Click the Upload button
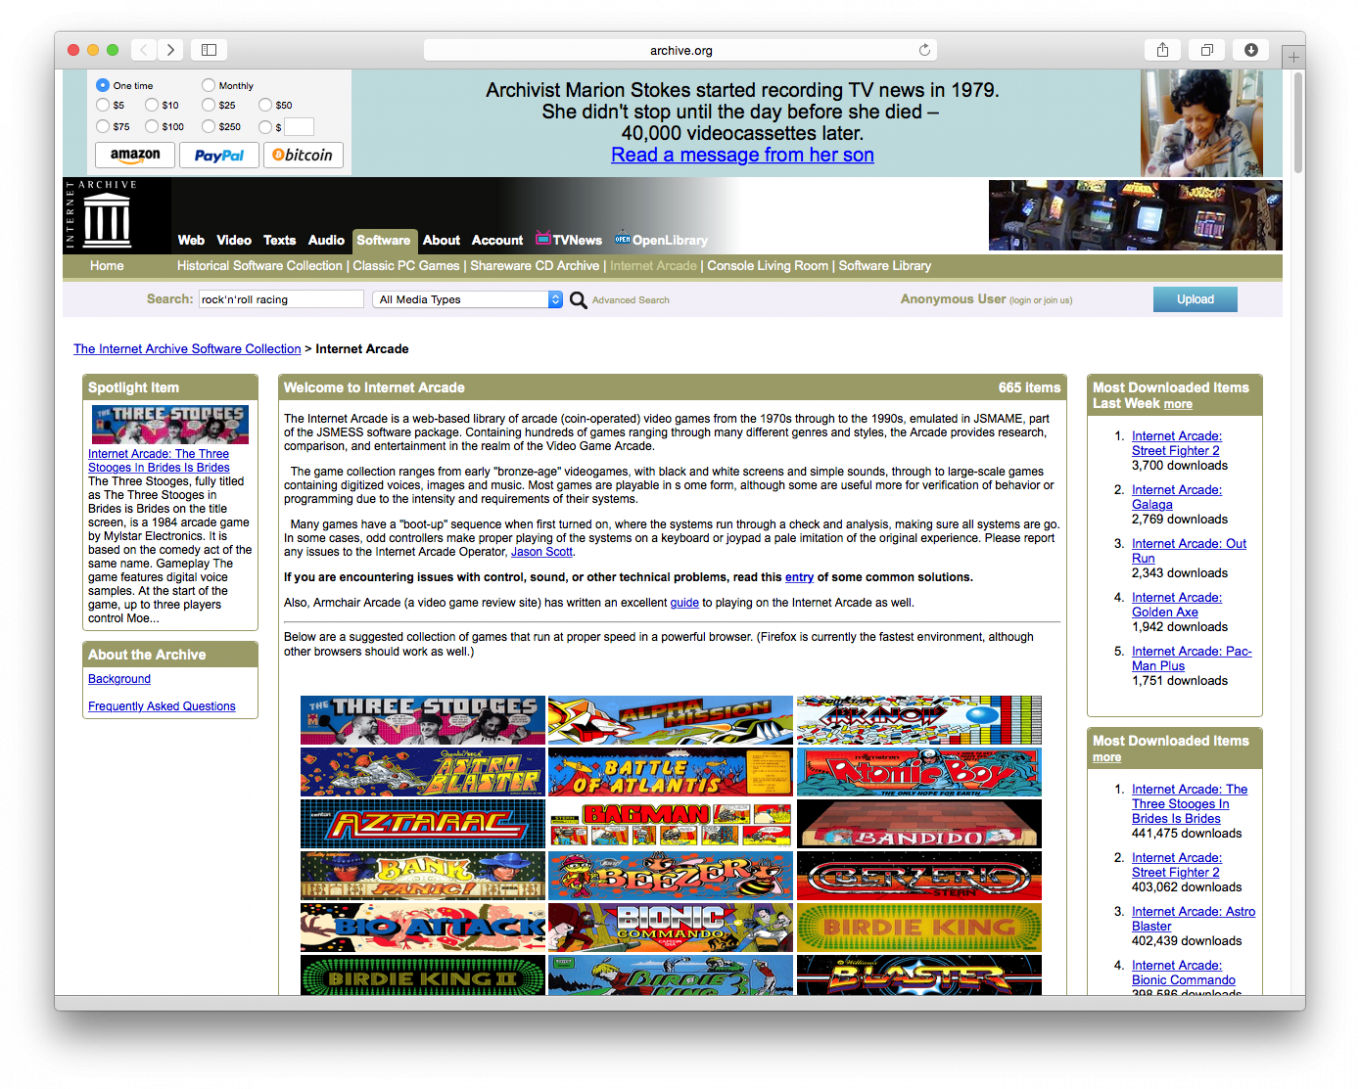Screen dimensions: 1360x1089 (1194, 300)
